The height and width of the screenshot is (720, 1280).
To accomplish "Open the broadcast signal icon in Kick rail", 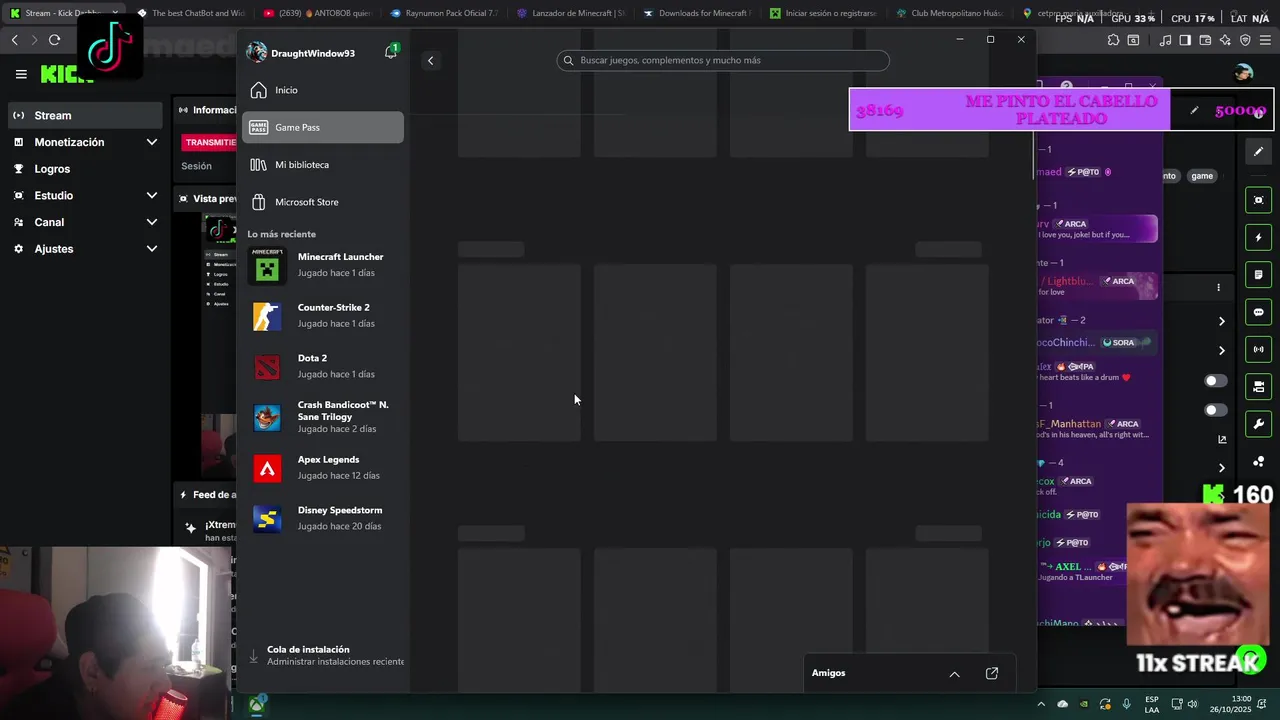I will 1258,349.
